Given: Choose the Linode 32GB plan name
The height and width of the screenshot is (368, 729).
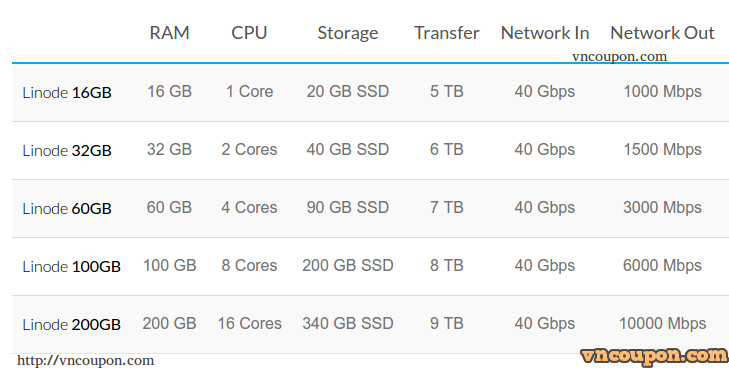Looking at the screenshot, I should [x=67, y=151].
